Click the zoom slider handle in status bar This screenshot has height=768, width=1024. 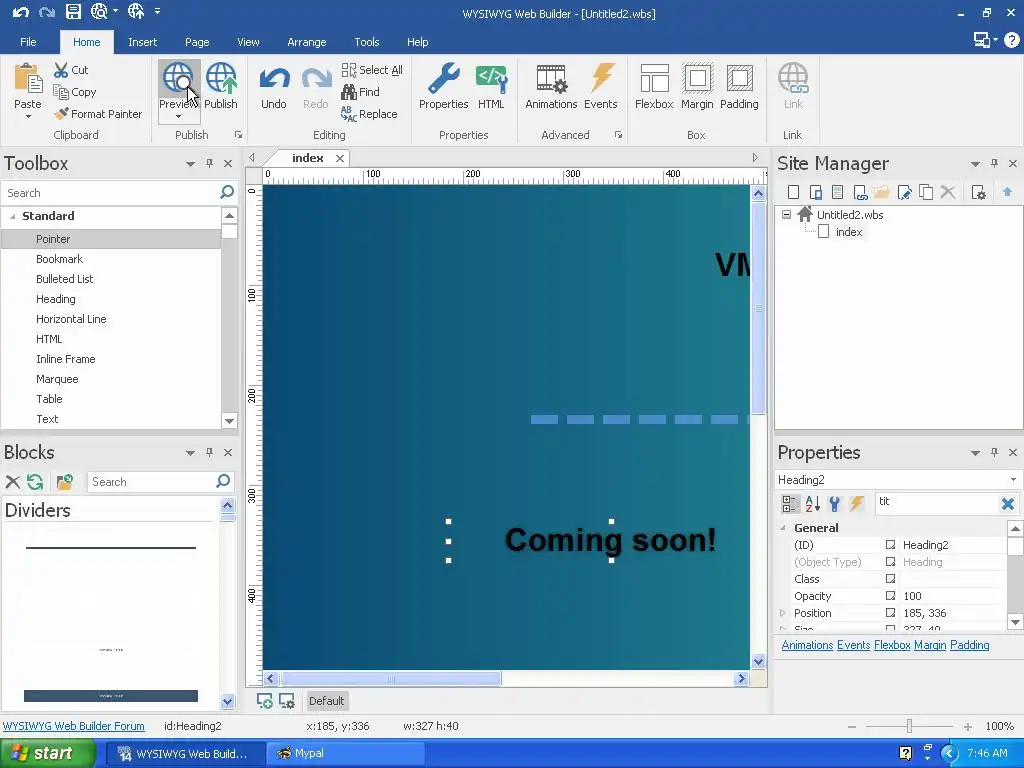pyautogui.click(x=909, y=726)
